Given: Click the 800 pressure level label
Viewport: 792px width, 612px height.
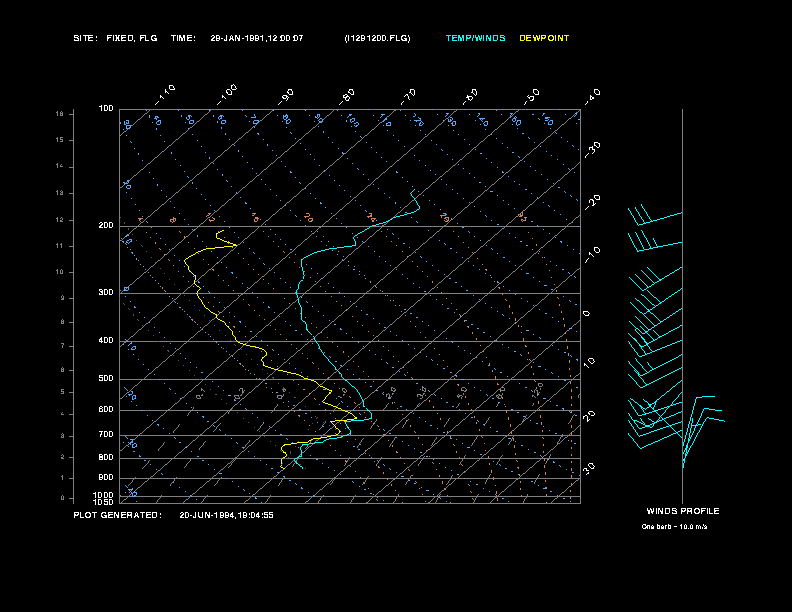Looking at the screenshot, I should (x=106, y=457).
